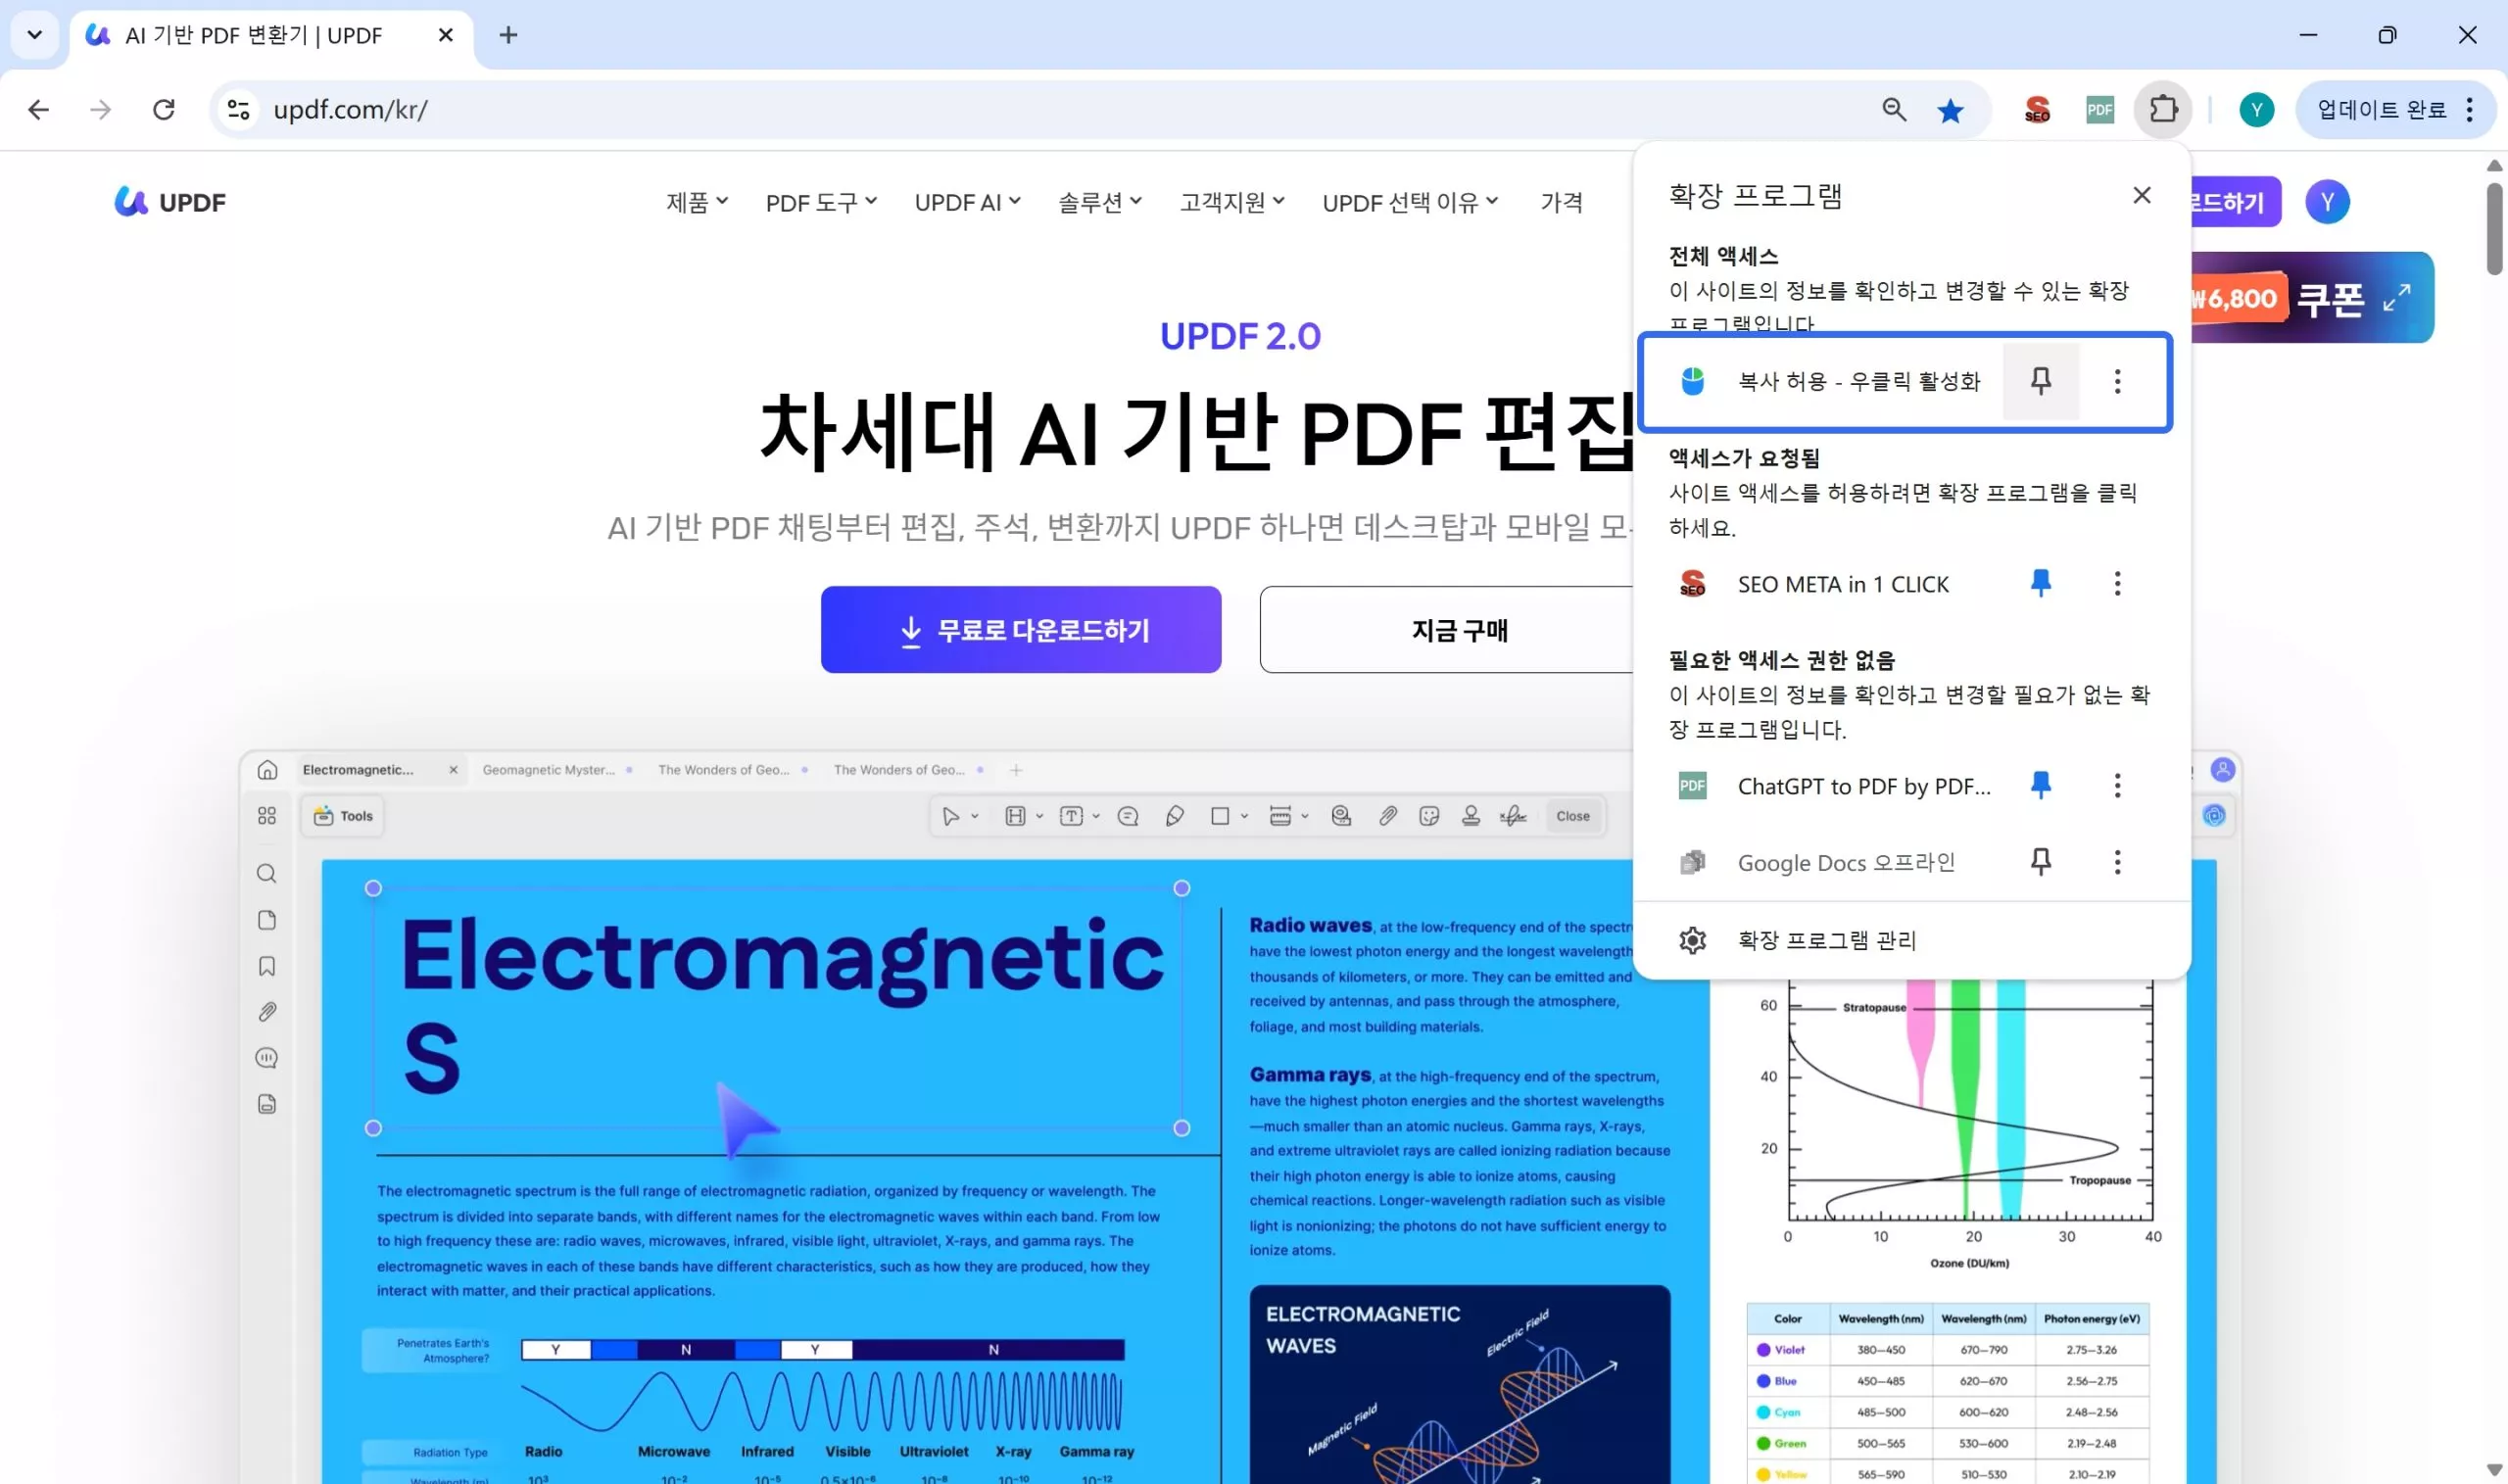Click 무료로 다운로드하기 button

pyautogui.click(x=1021, y=629)
